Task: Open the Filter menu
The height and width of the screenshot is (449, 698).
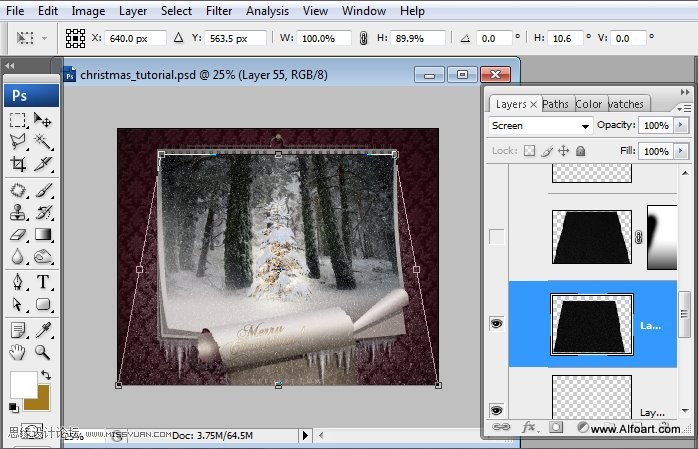Action: pos(219,11)
